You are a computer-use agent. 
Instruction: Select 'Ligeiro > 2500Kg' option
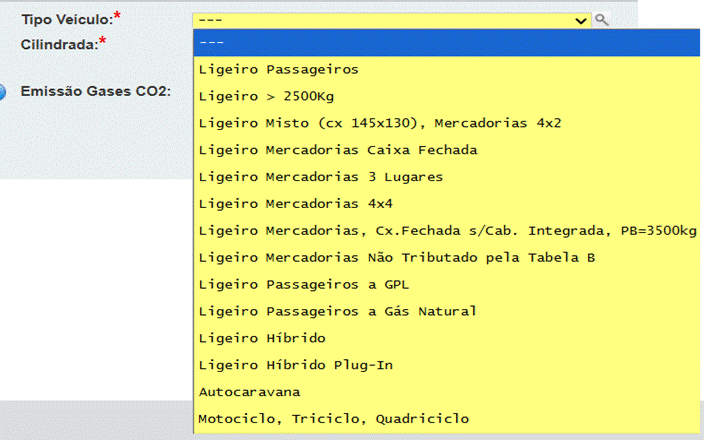pyautogui.click(x=268, y=96)
